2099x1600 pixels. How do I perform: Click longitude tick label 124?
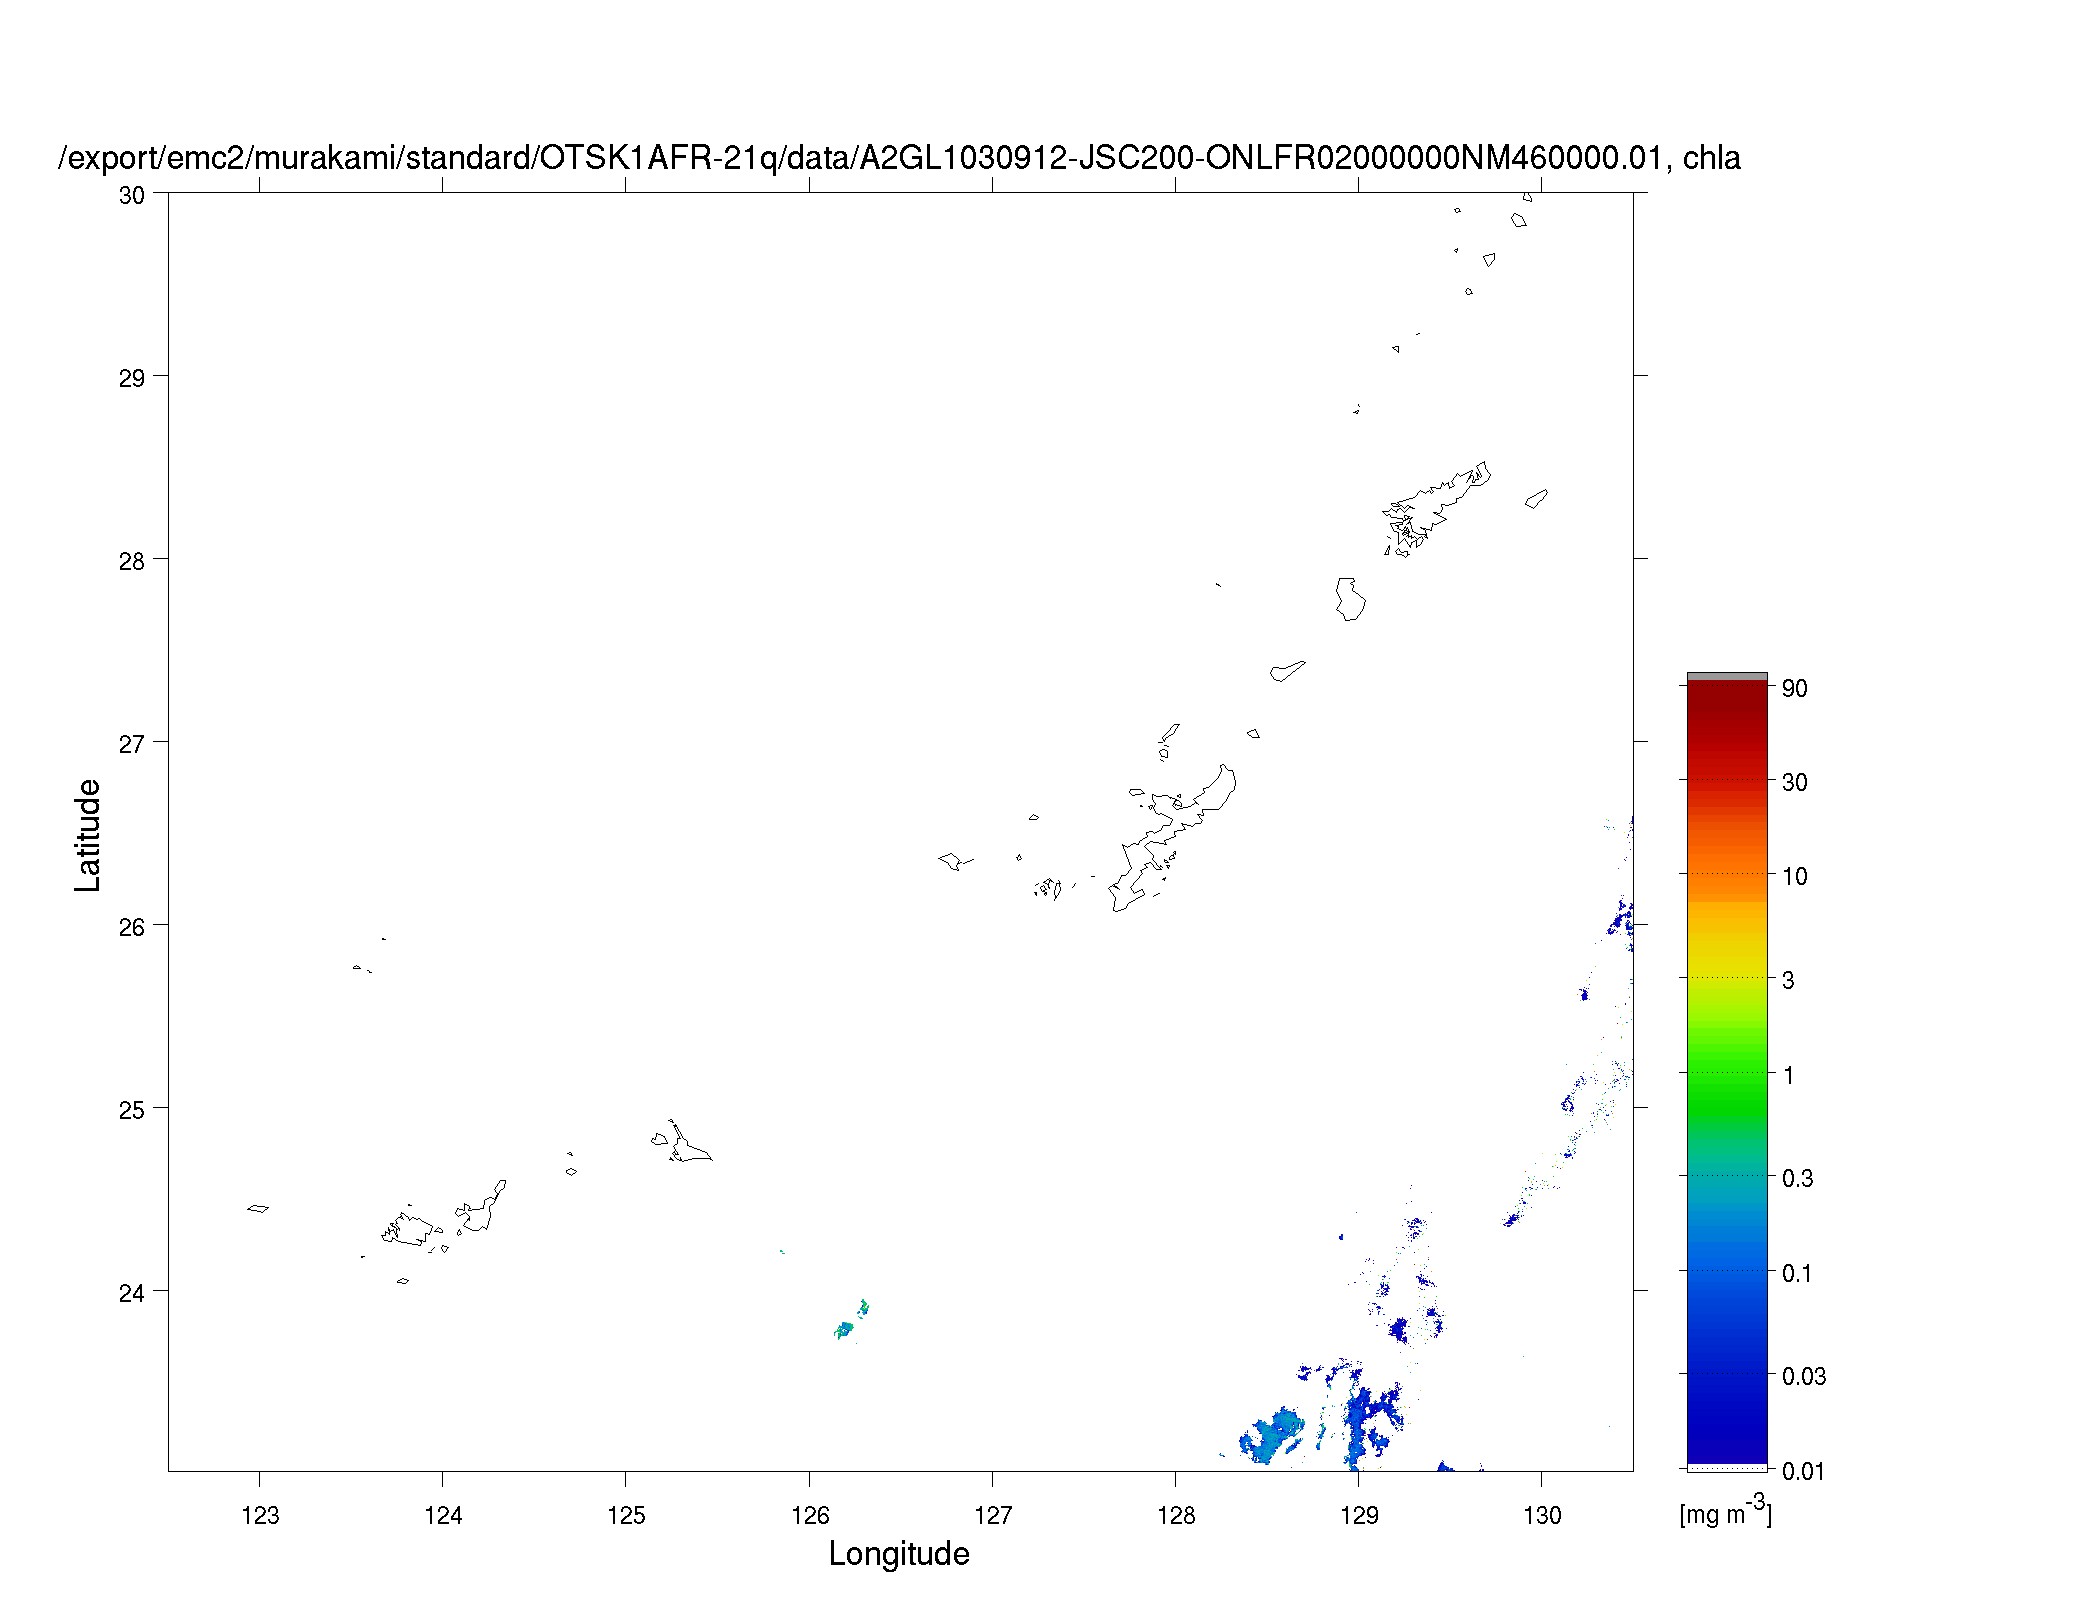(x=443, y=1516)
